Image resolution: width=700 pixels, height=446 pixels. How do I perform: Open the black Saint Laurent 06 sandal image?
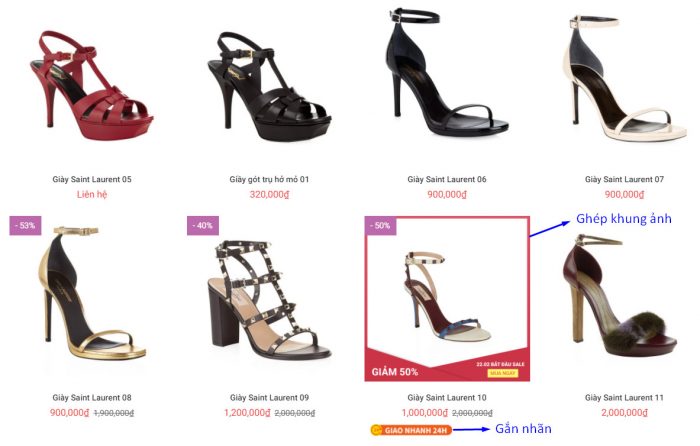[x=447, y=71]
